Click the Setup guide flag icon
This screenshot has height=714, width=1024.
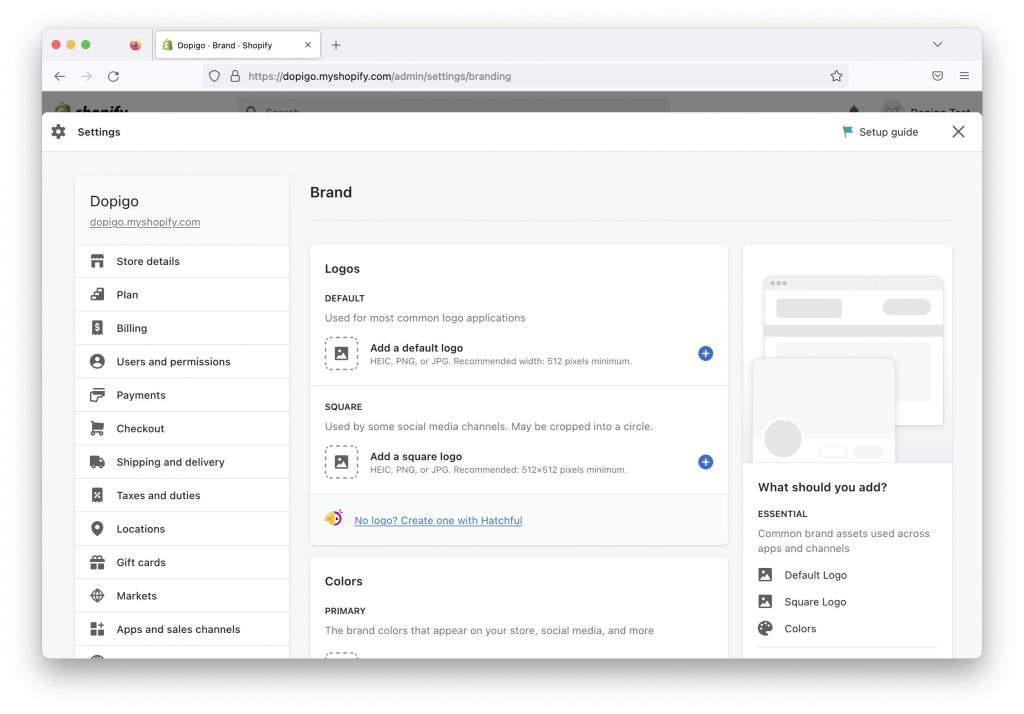pos(847,132)
